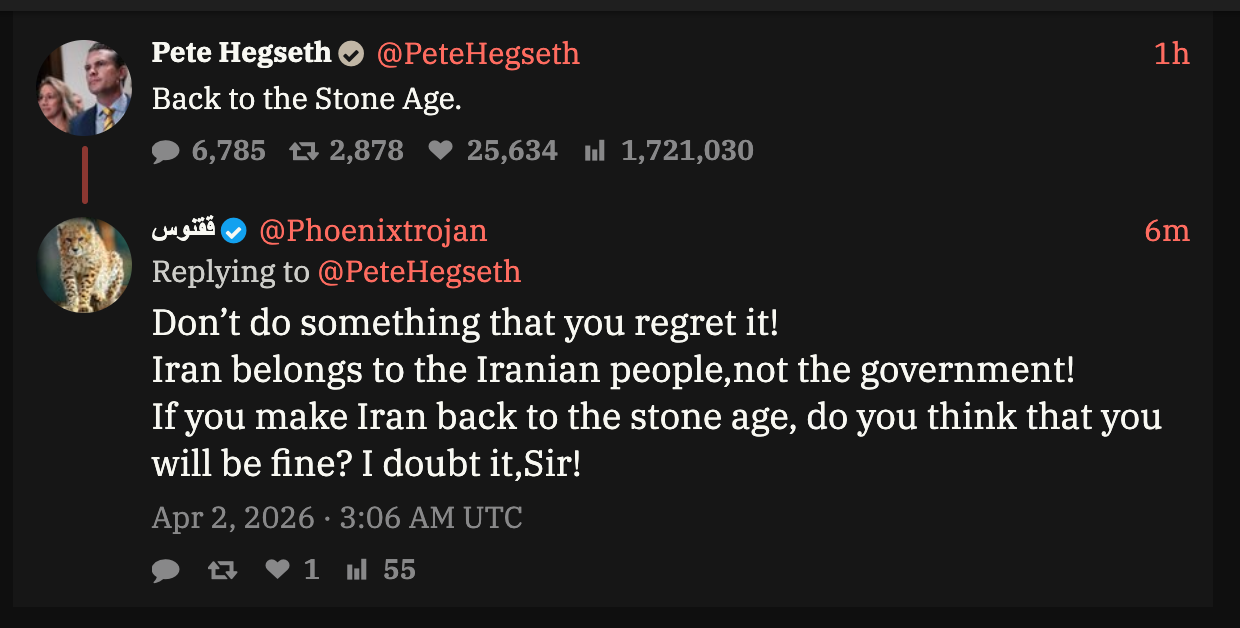Open the 6m timestamp link

1166,231
